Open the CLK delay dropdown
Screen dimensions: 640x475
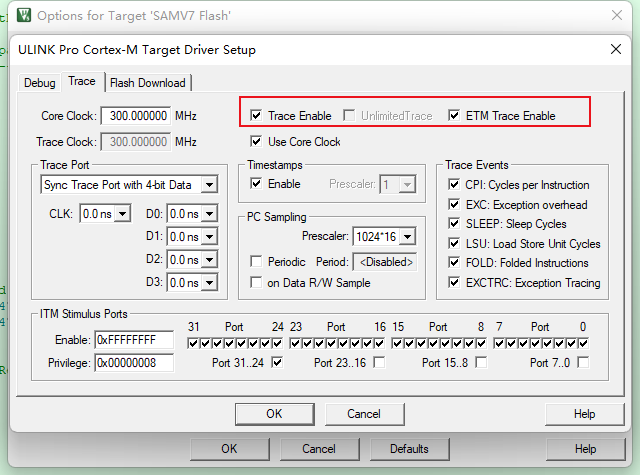pos(122,213)
